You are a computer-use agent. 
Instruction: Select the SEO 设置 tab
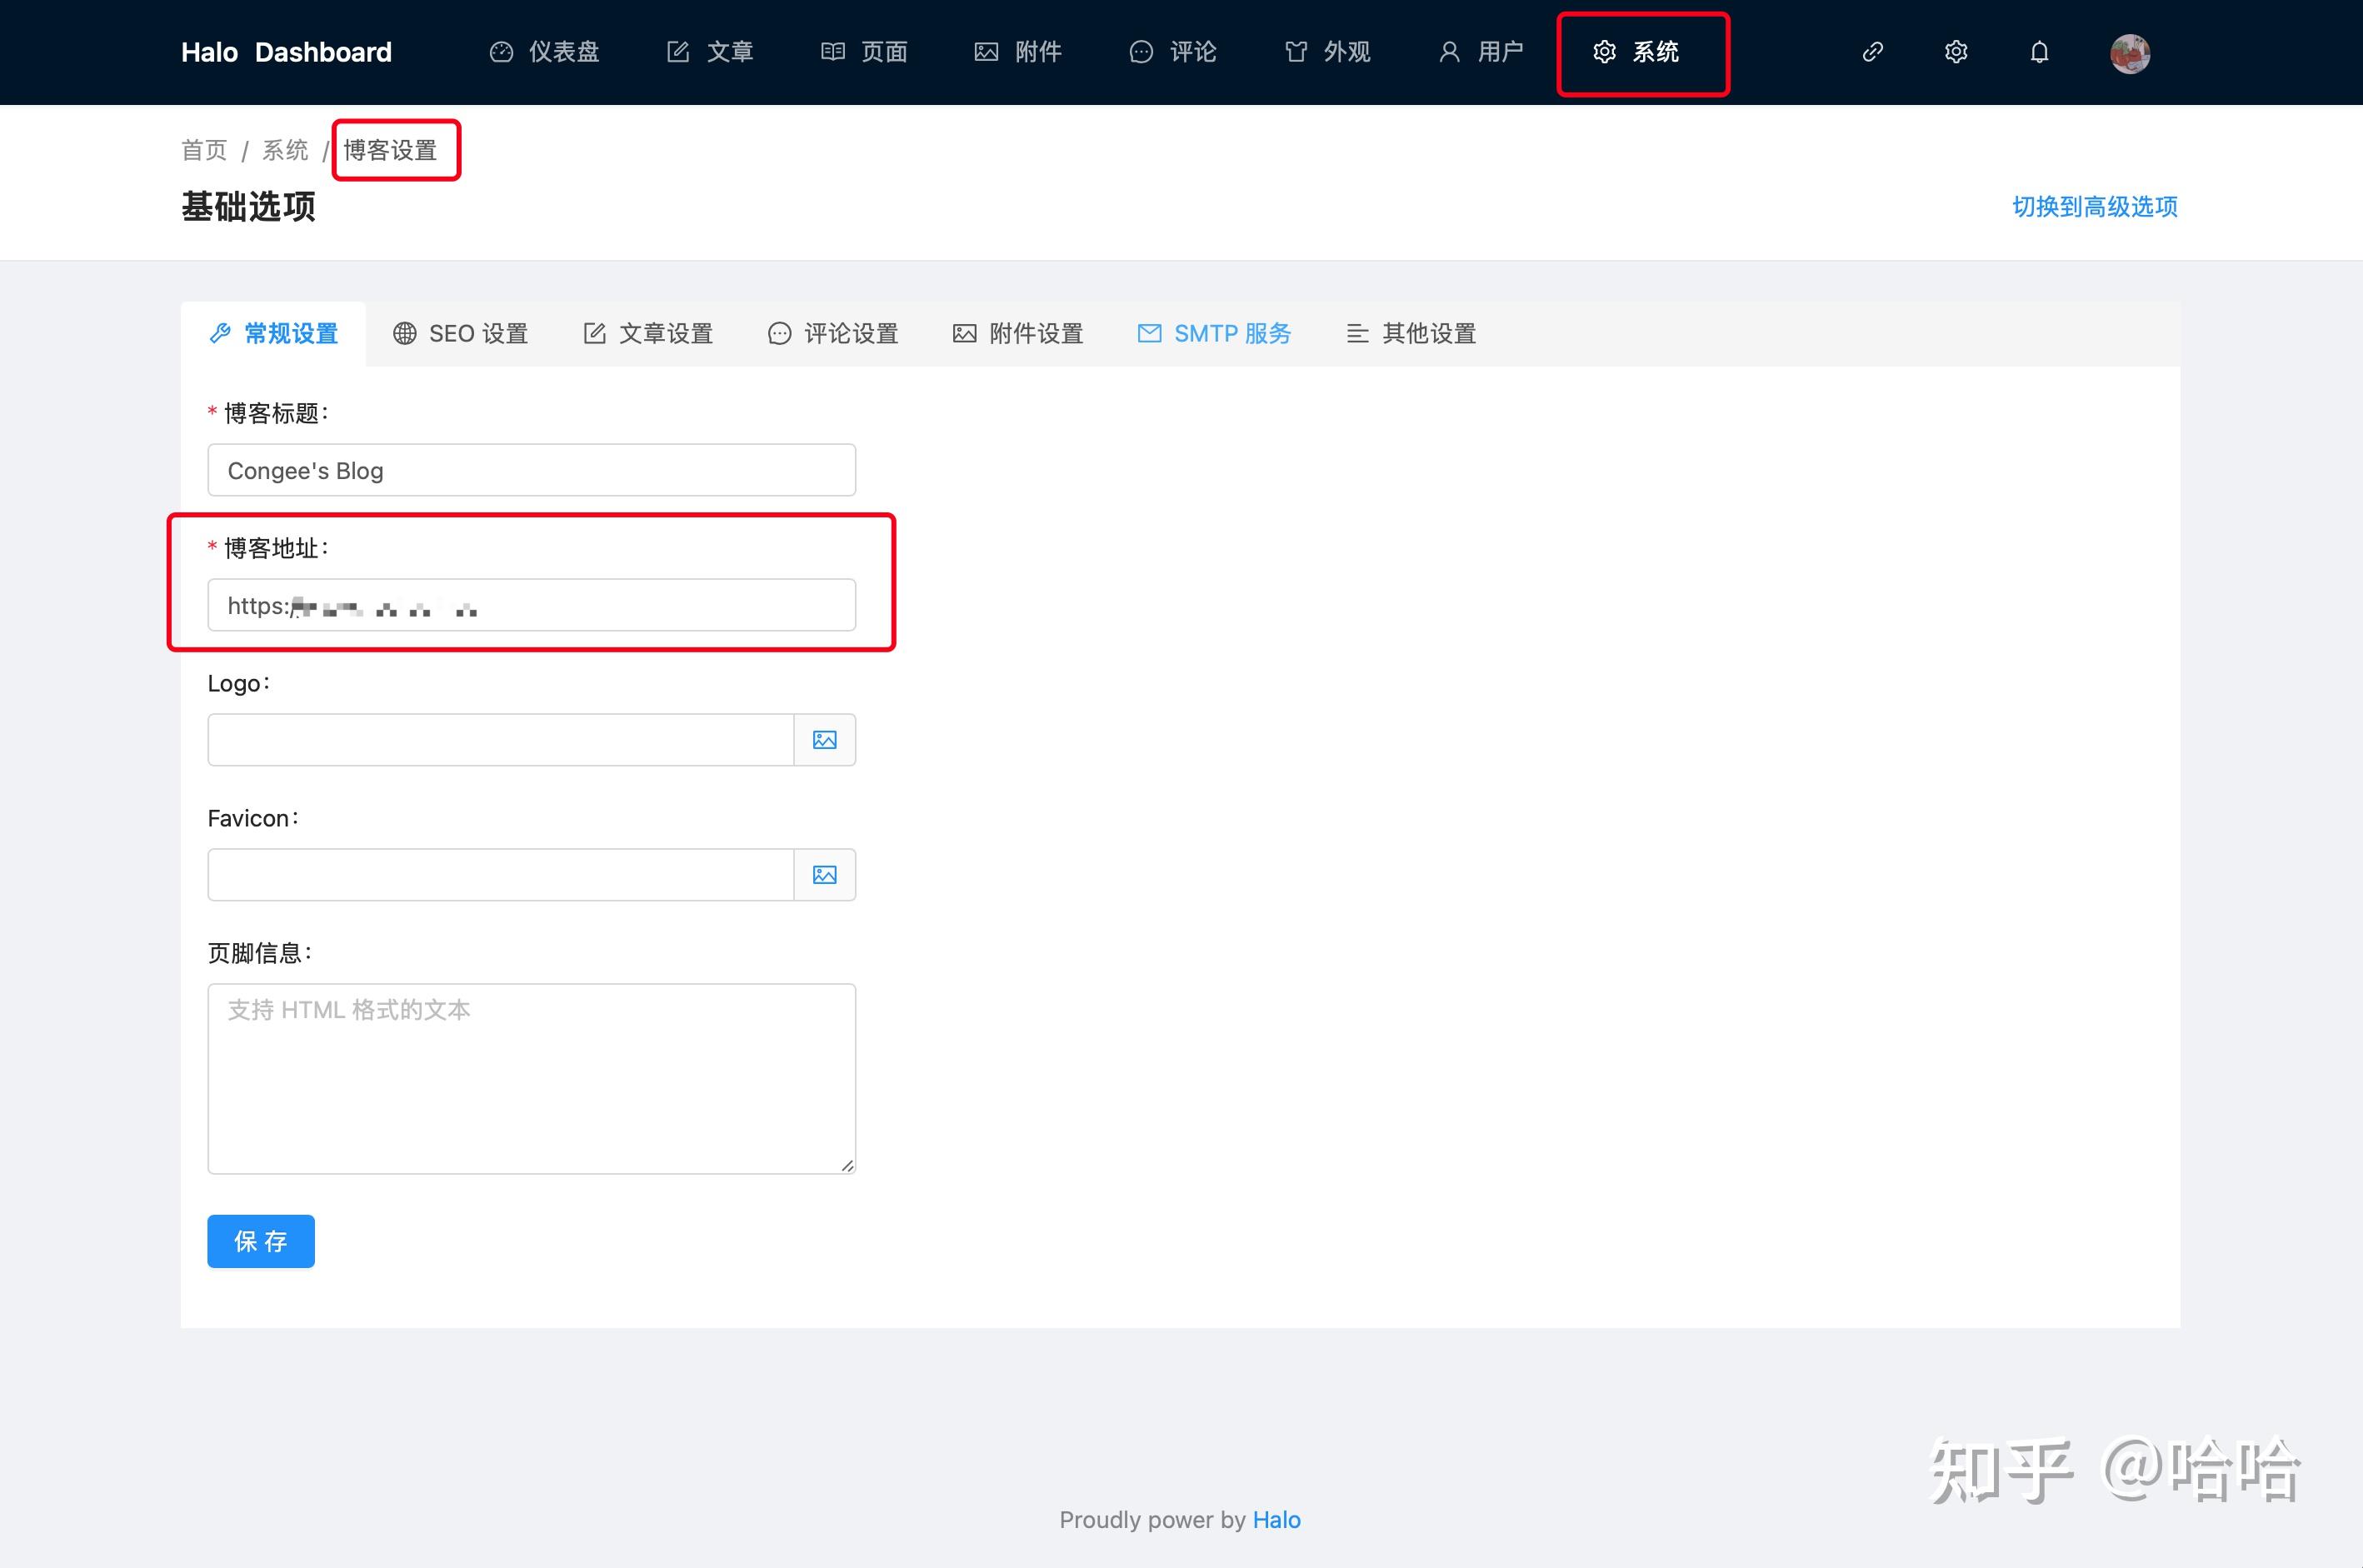coord(460,334)
